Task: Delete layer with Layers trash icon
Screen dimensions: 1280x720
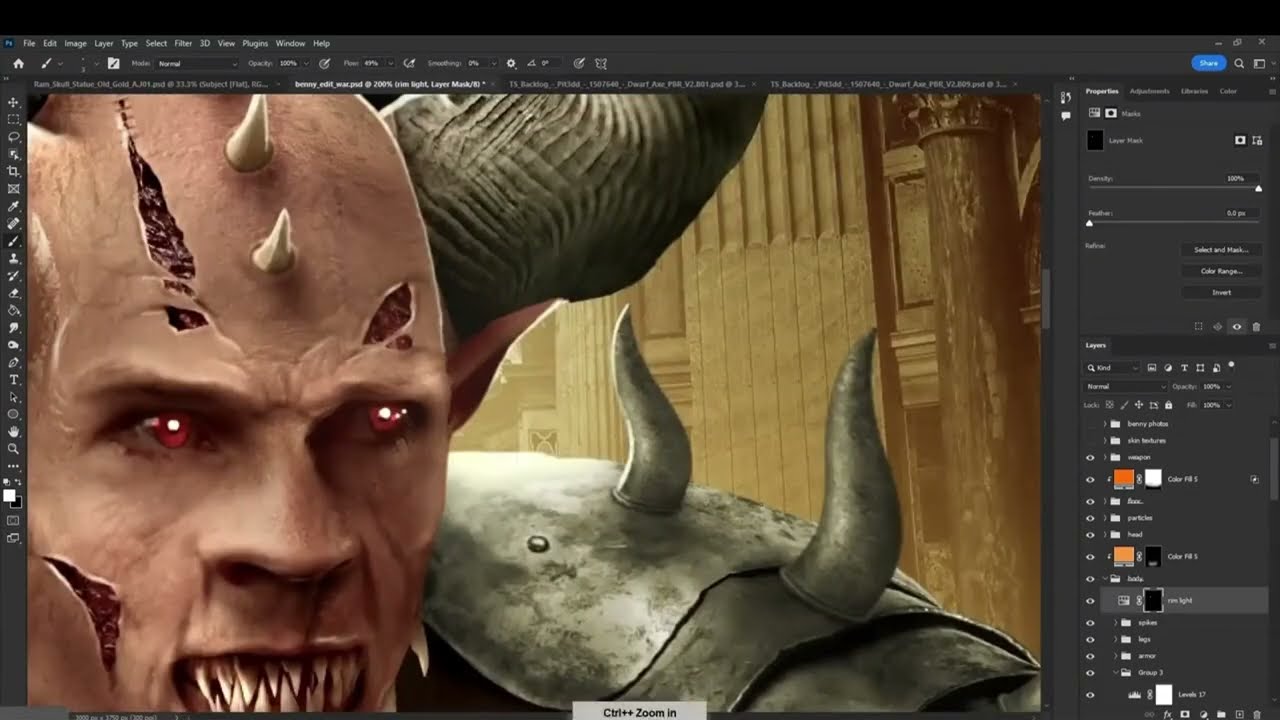Action: click(1257, 714)
